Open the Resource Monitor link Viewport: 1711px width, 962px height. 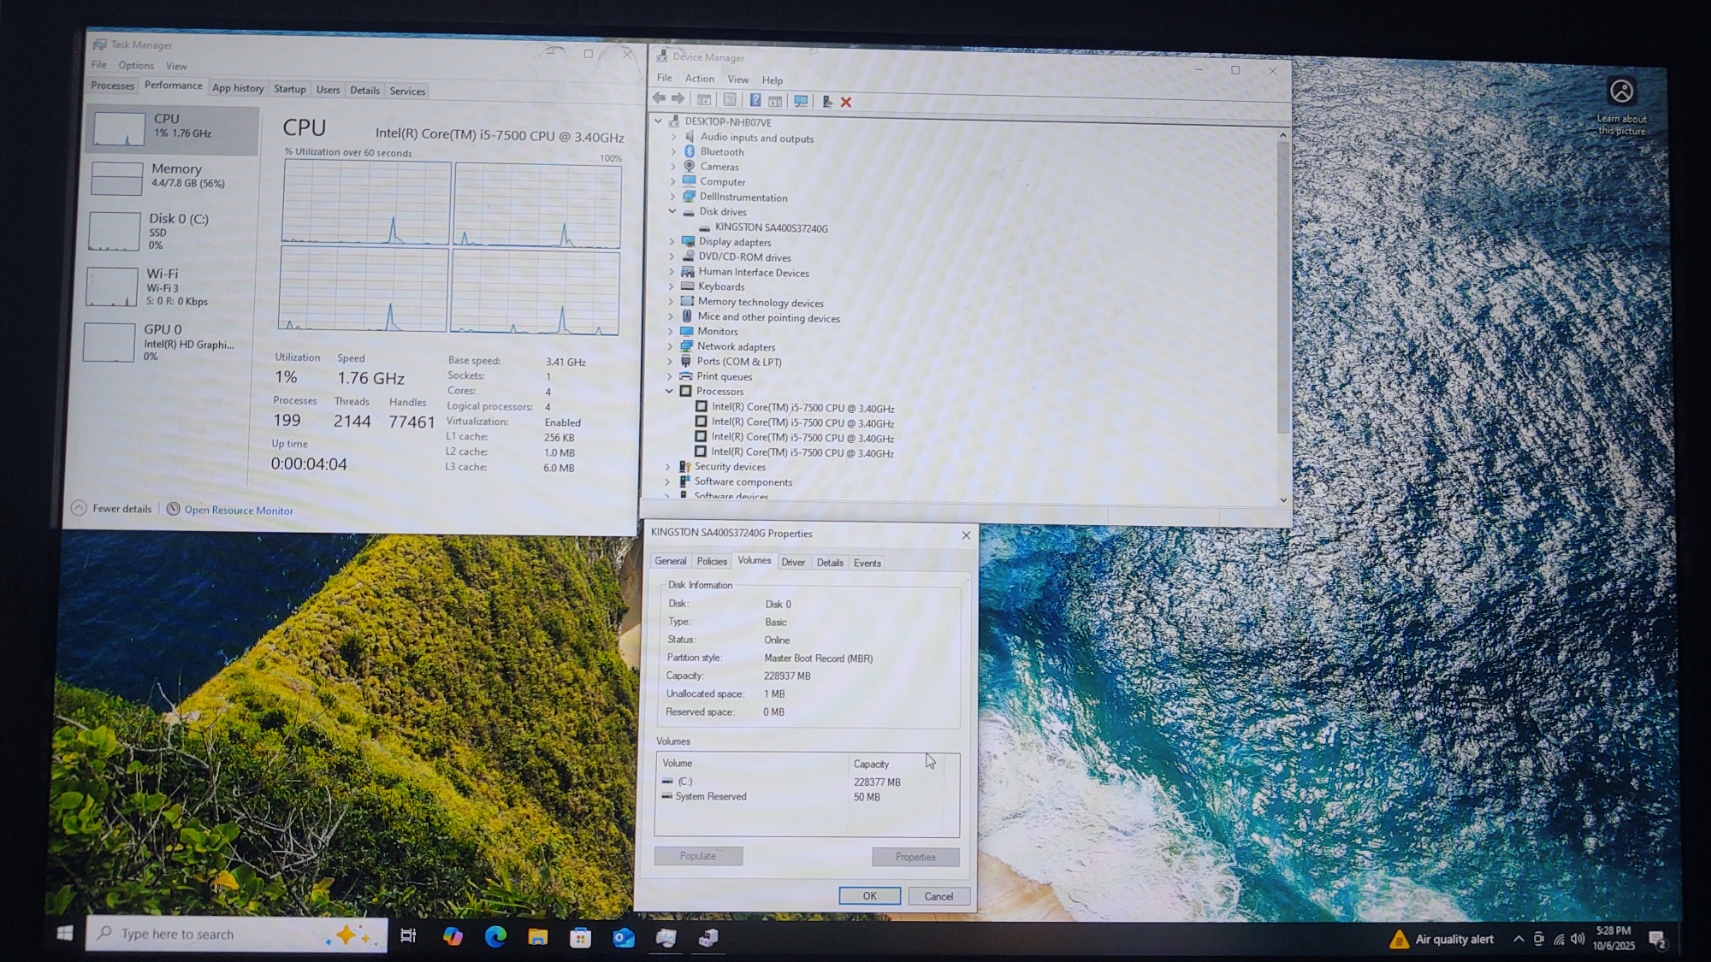[x=238, y=511]
